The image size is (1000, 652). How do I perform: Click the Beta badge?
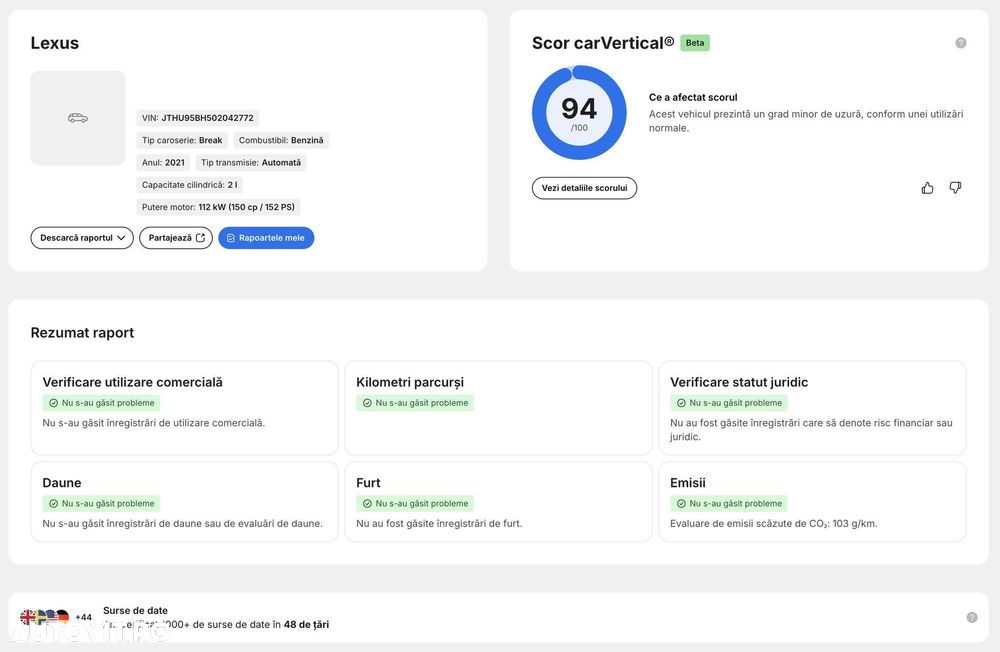click(x=695, y=43)
